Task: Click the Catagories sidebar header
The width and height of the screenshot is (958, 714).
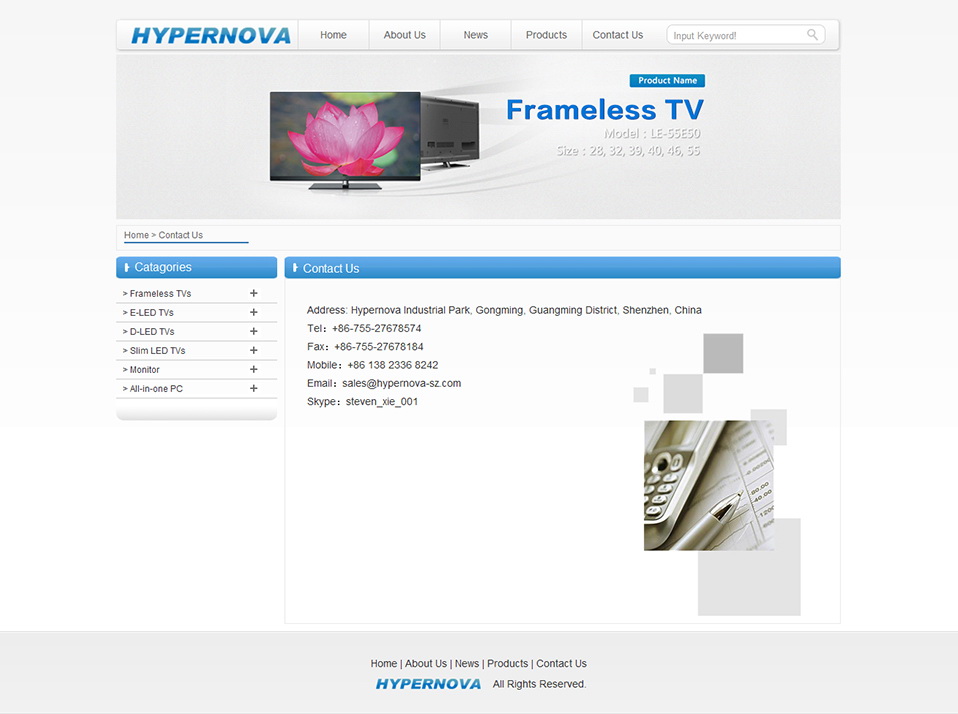Action: pos(197,268)
